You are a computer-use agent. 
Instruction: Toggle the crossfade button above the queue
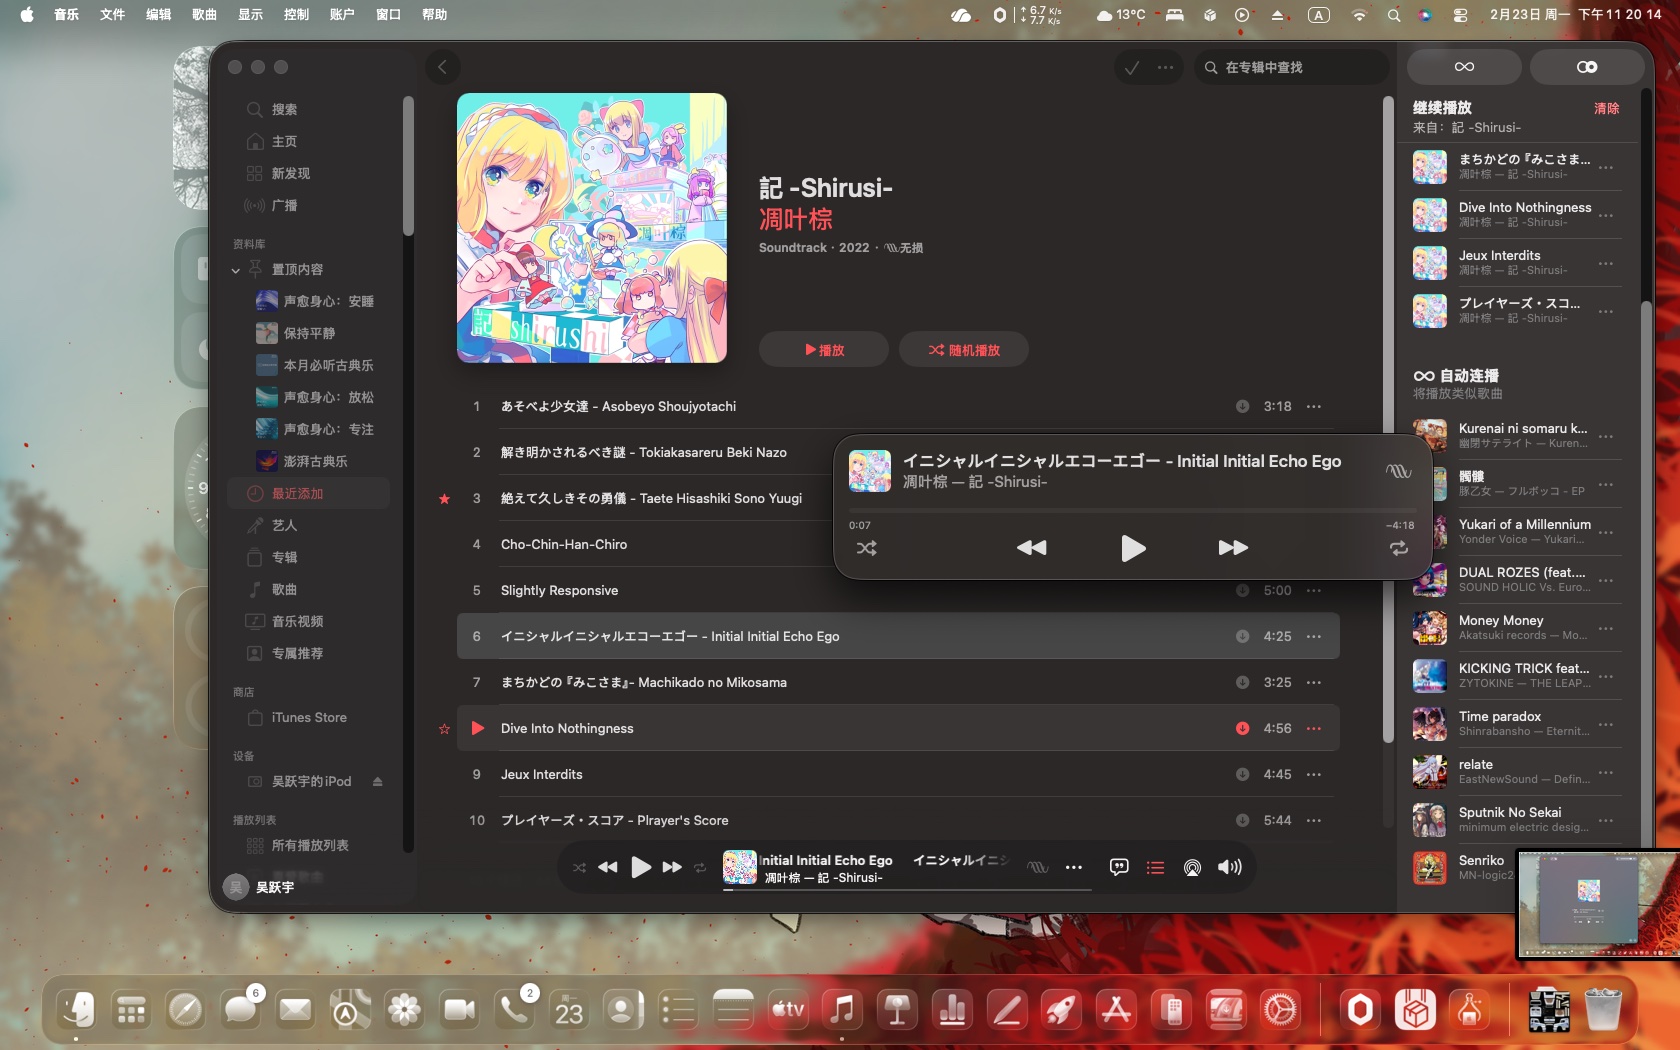pyautogui.click(x=1587, y=67)
